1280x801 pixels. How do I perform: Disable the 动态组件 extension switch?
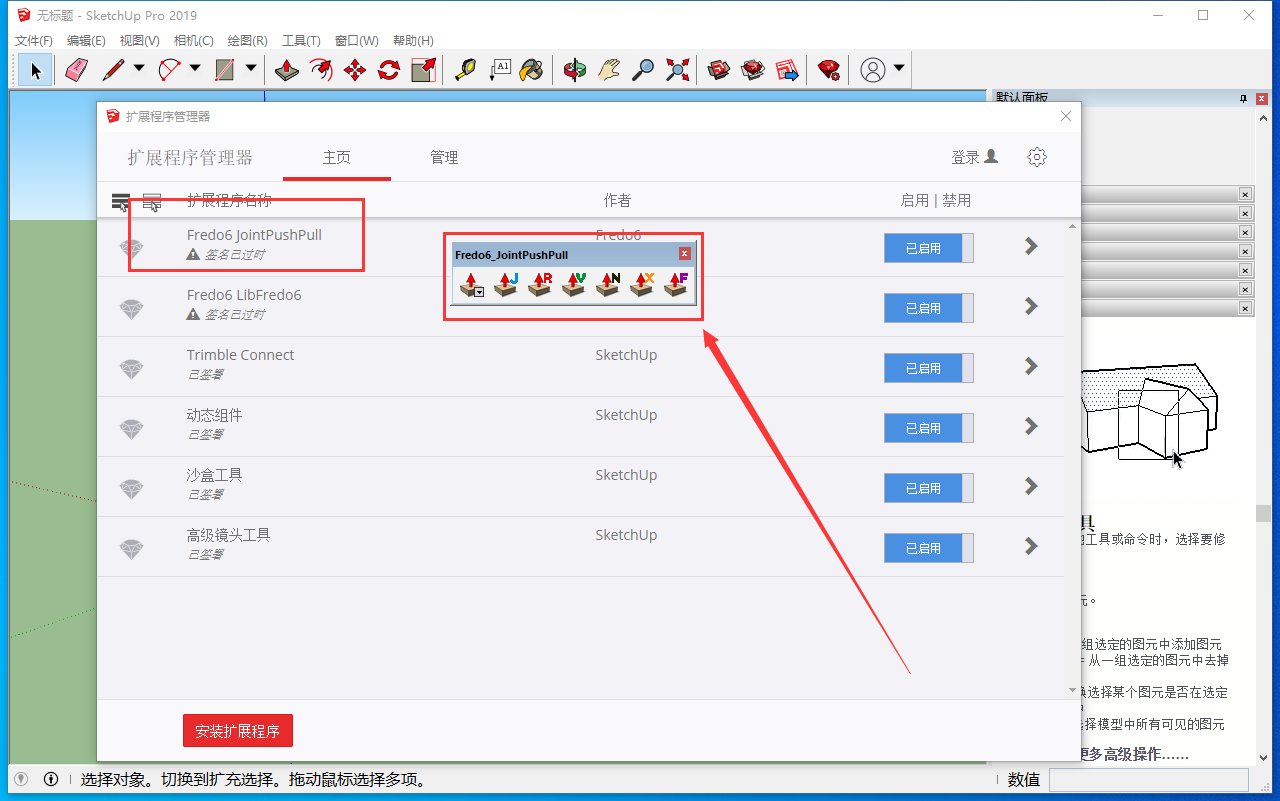coord(929,428)
